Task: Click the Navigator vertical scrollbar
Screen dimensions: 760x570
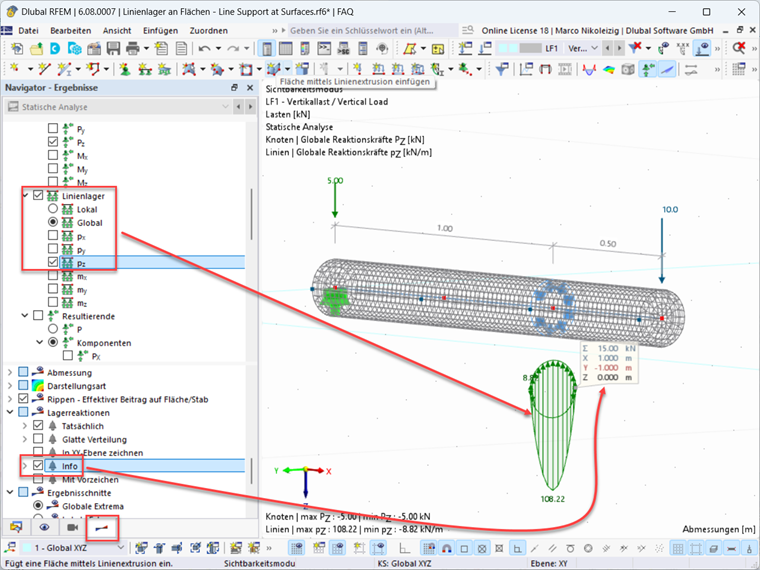Action: pyautogui.click(x=251, y=213)
